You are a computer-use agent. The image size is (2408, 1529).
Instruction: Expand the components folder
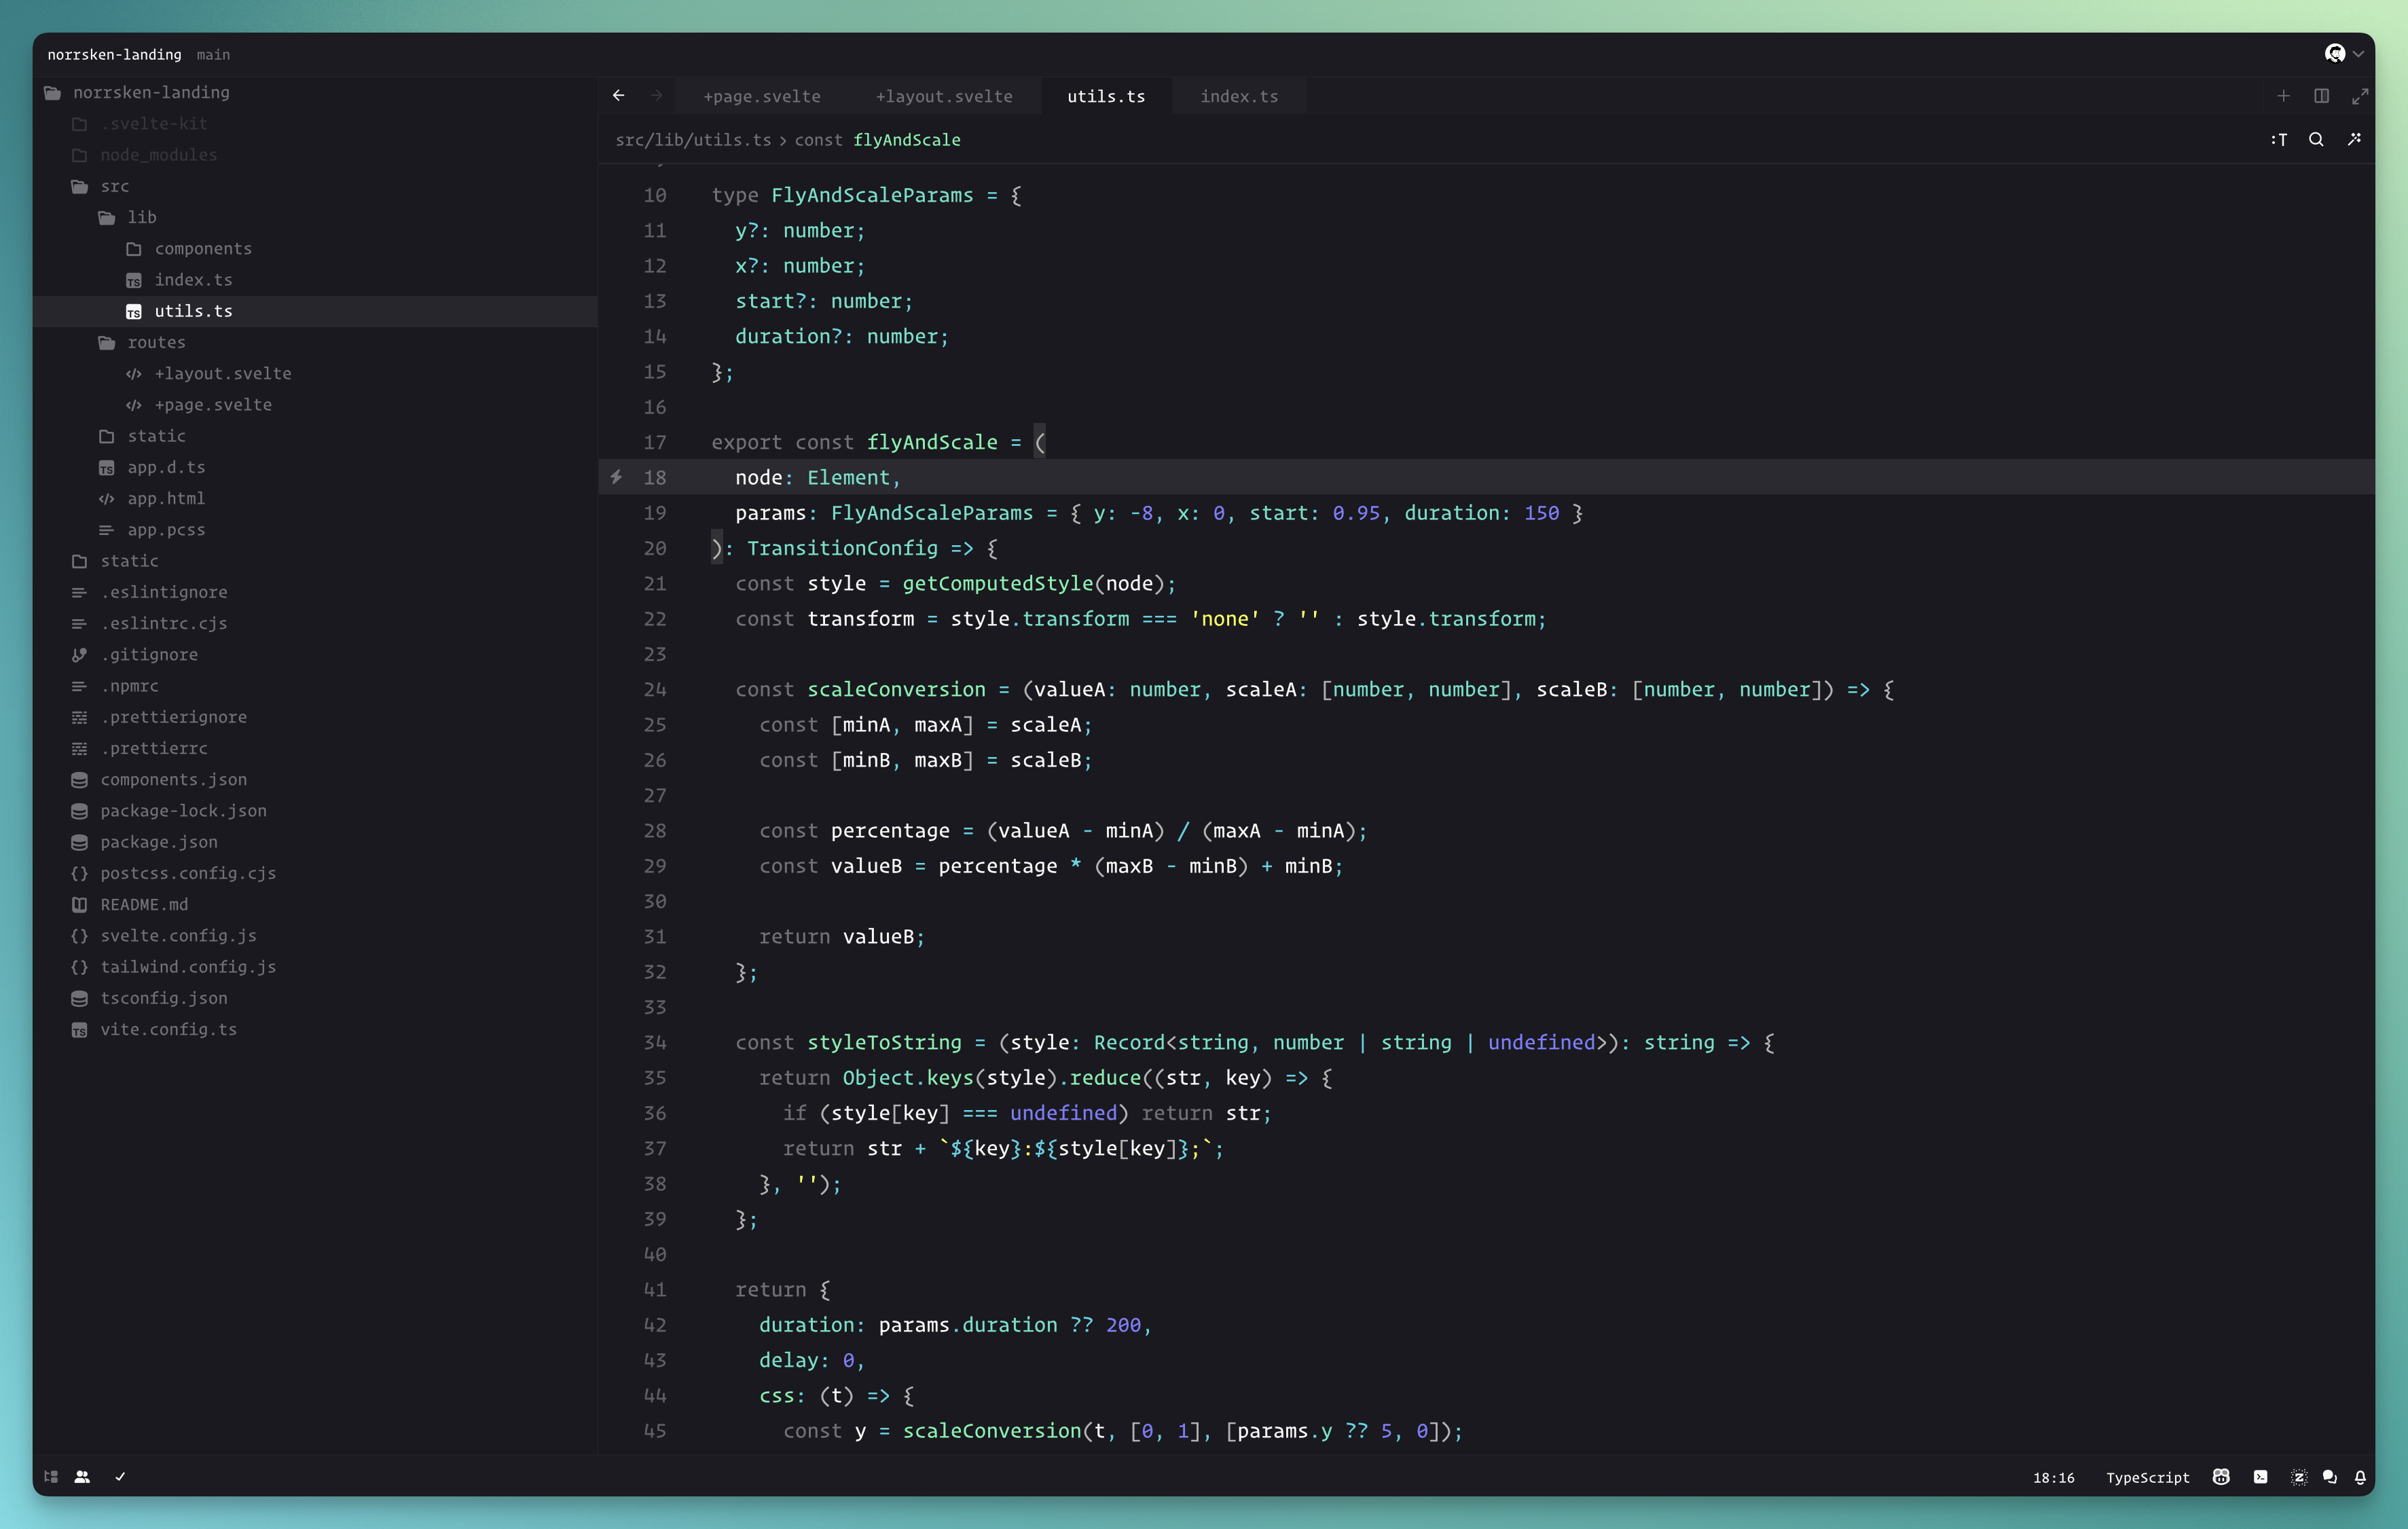click(315, 248)
